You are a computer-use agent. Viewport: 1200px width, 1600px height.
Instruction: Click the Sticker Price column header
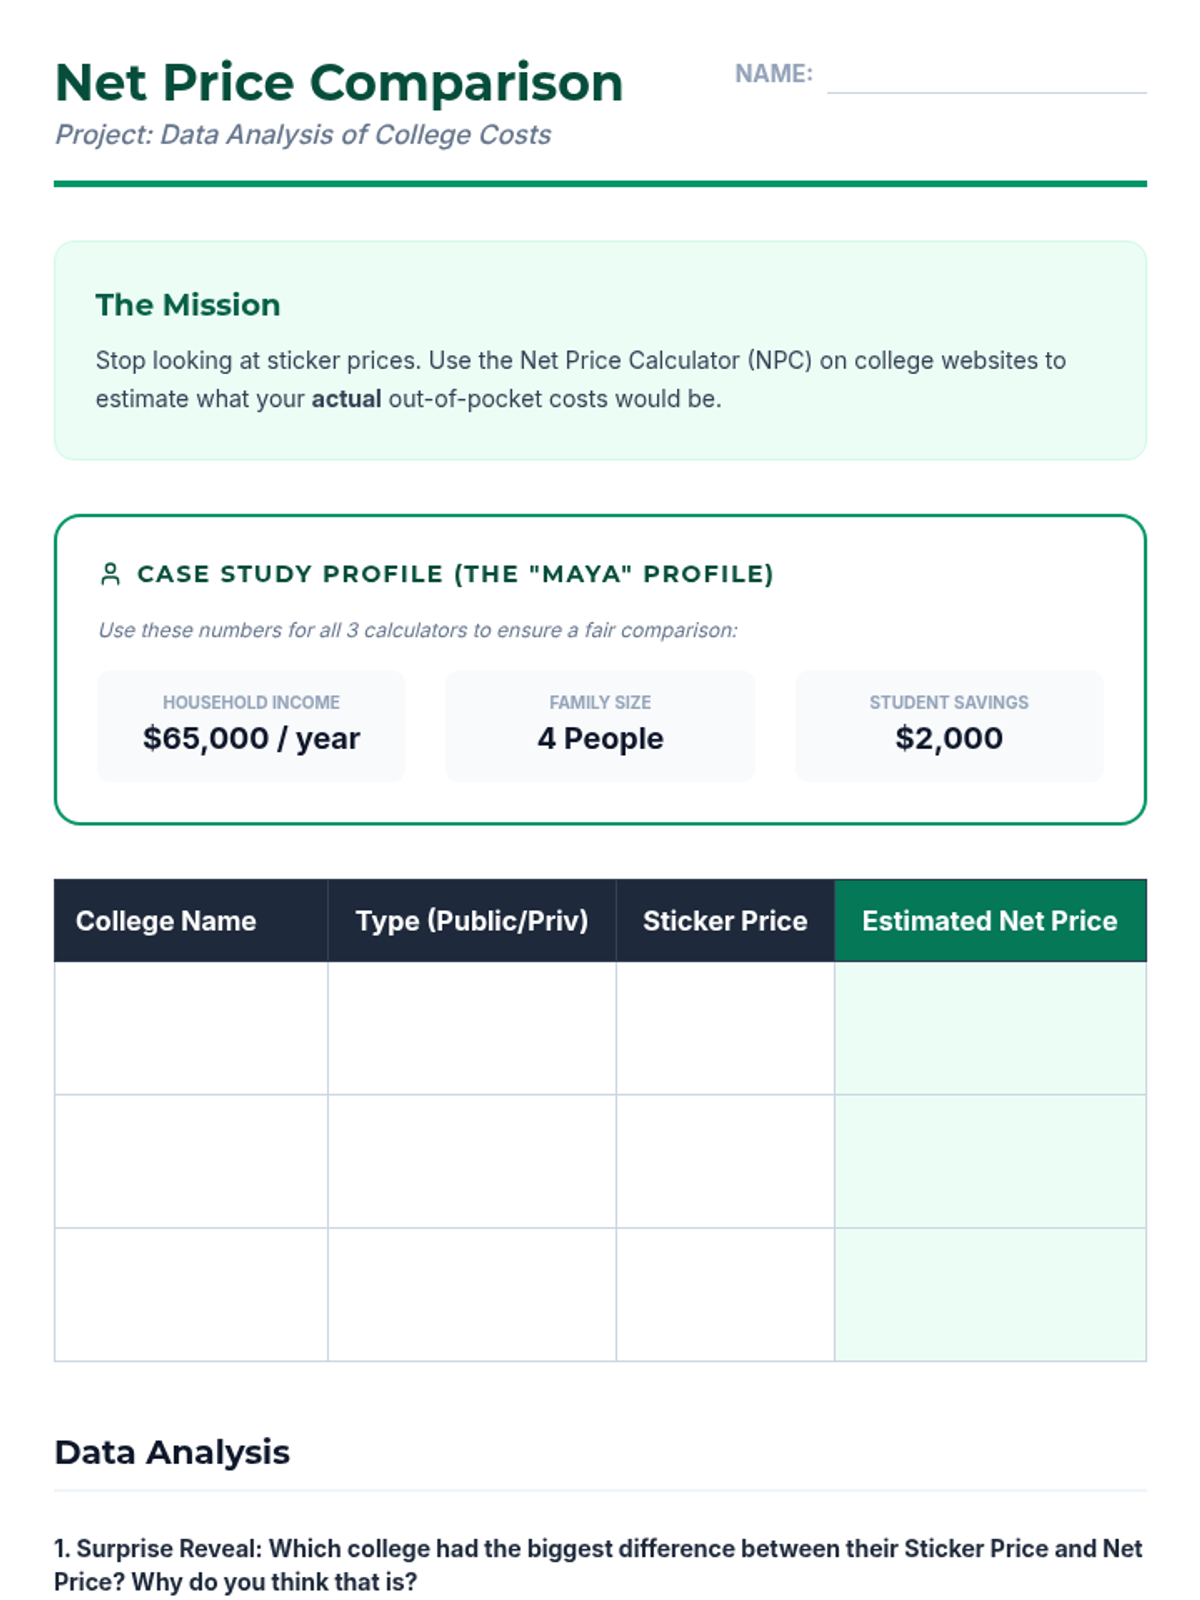click(724, 921)
